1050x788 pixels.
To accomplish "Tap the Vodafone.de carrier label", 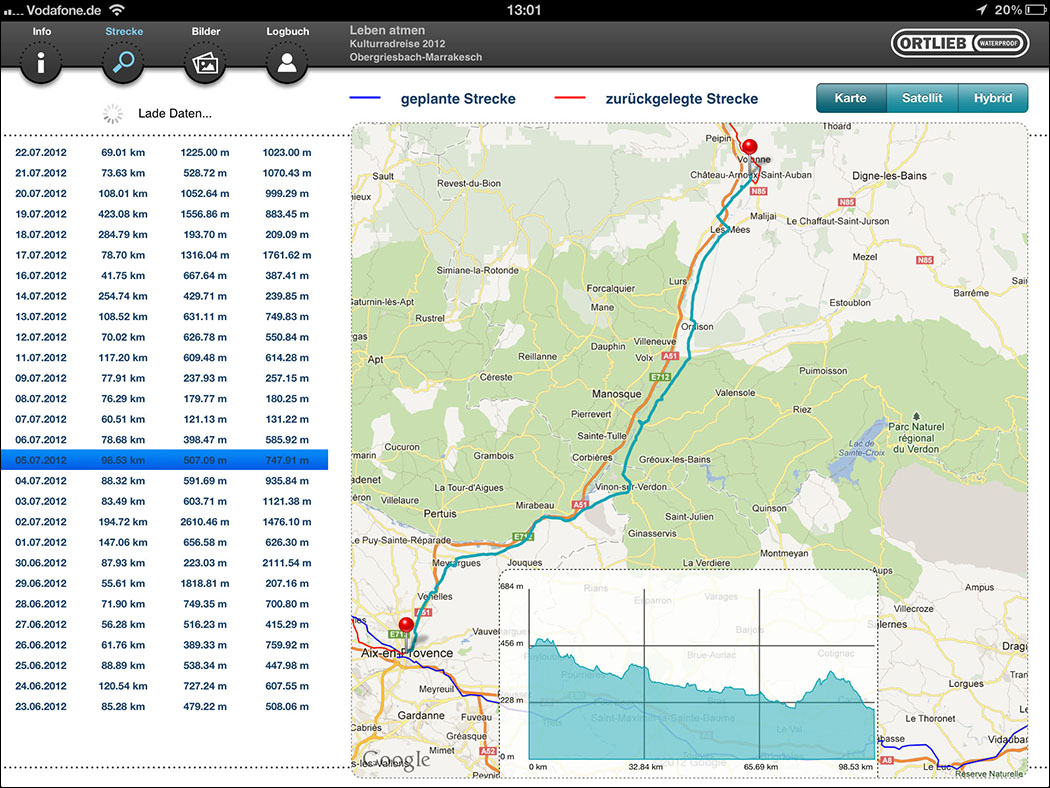I will tap(64, 10).
